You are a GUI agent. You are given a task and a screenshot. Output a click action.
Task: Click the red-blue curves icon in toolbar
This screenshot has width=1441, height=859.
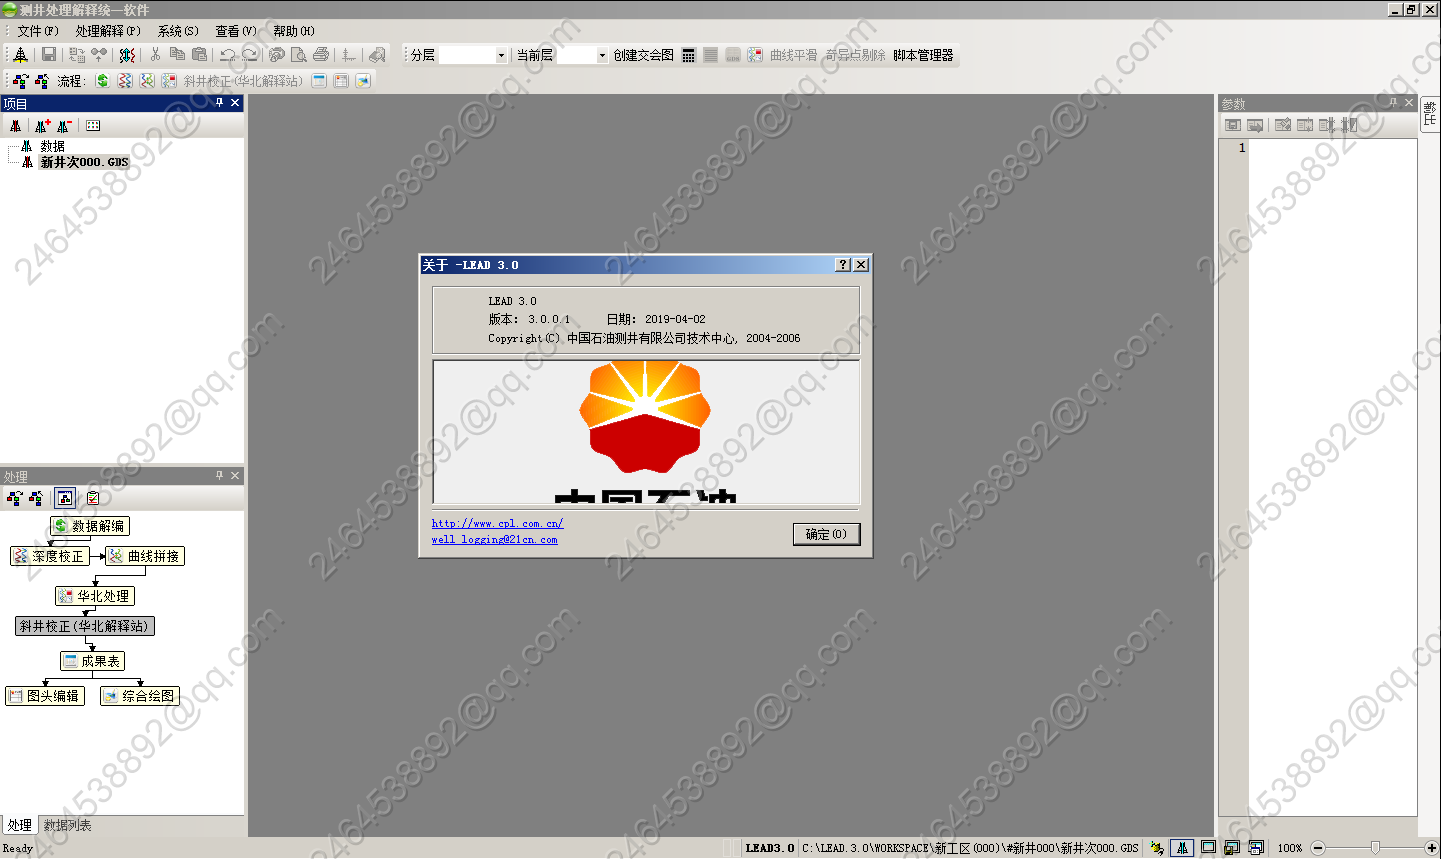pyautogui.click(x=127, y=55)
